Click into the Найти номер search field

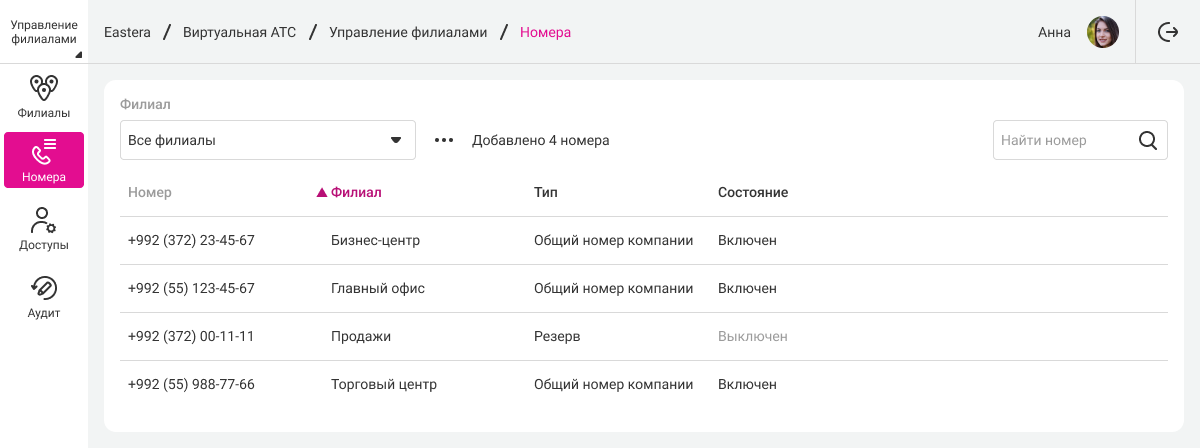point(1062,141)
